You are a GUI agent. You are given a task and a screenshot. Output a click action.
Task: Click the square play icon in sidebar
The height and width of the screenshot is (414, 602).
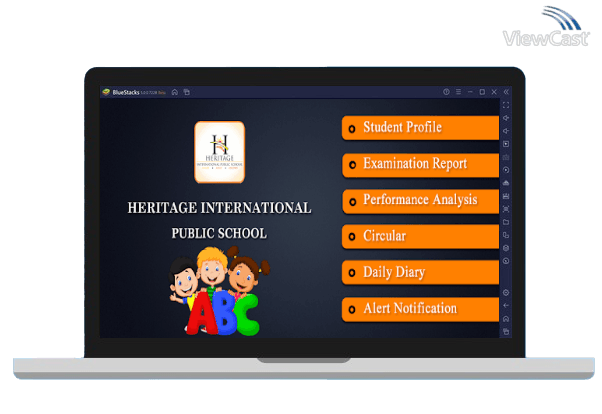pyautogui.click(x=506, y=144)
